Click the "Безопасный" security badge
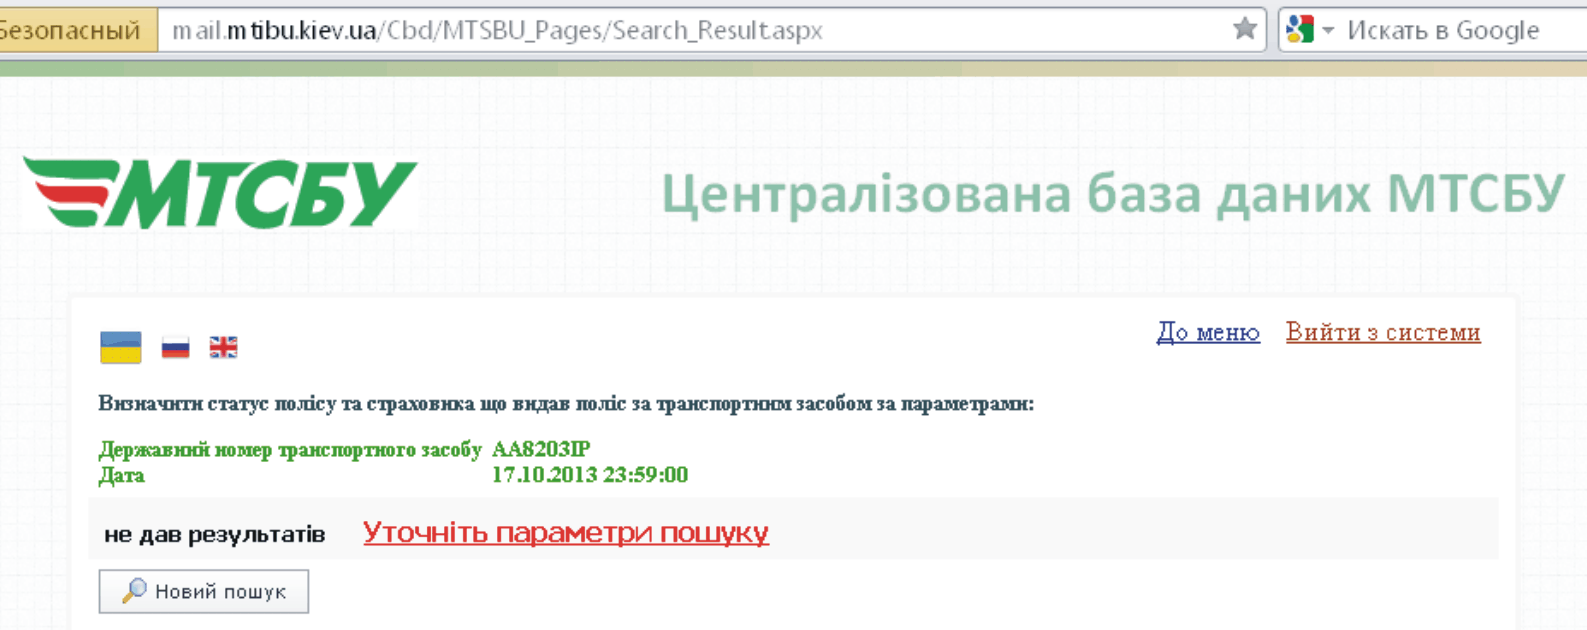The width and height of the screenshot is (1587, 630). coord(77,30)
